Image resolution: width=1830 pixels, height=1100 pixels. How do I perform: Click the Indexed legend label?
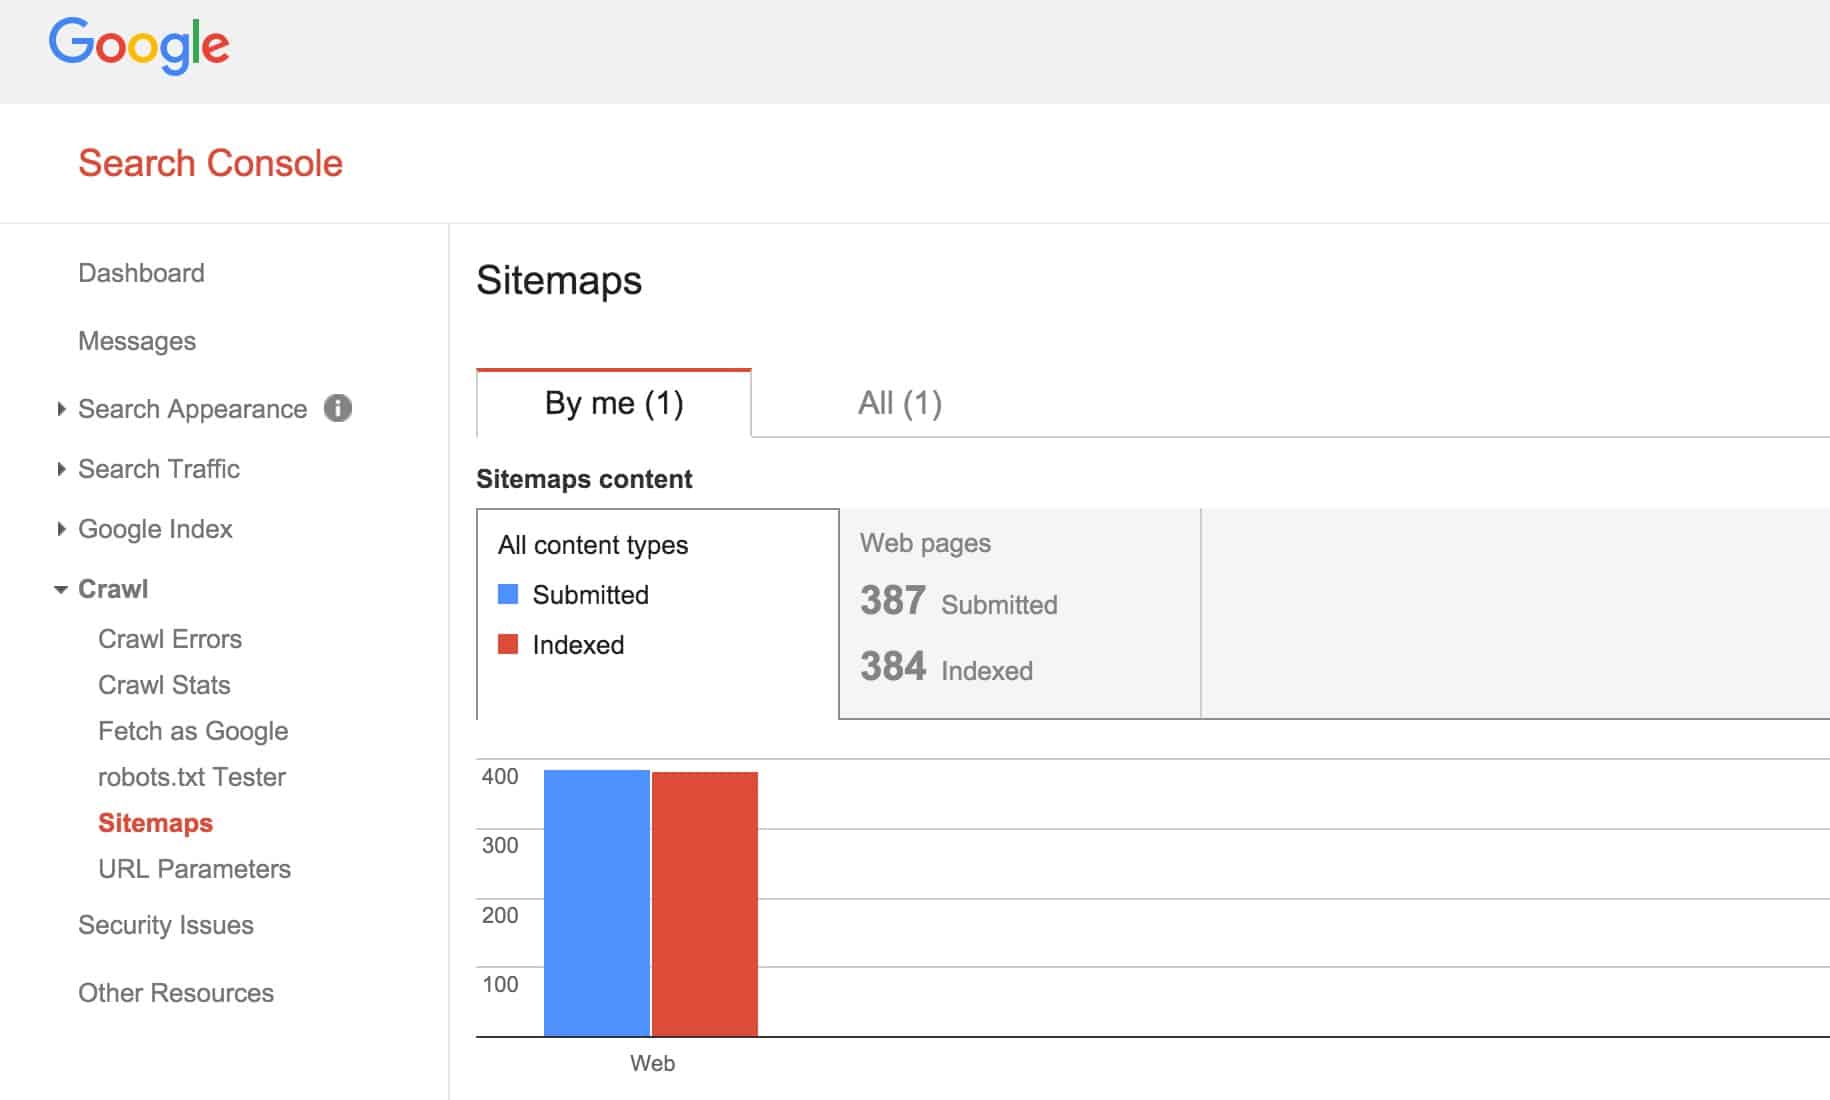click(578, 645)
